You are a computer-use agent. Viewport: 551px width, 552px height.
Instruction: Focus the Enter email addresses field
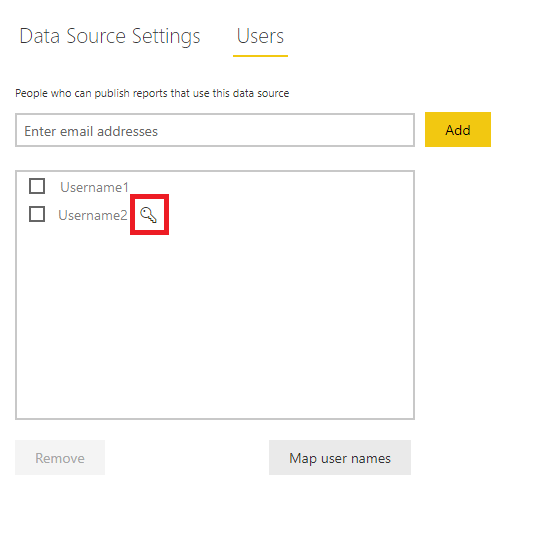point(215,130)
